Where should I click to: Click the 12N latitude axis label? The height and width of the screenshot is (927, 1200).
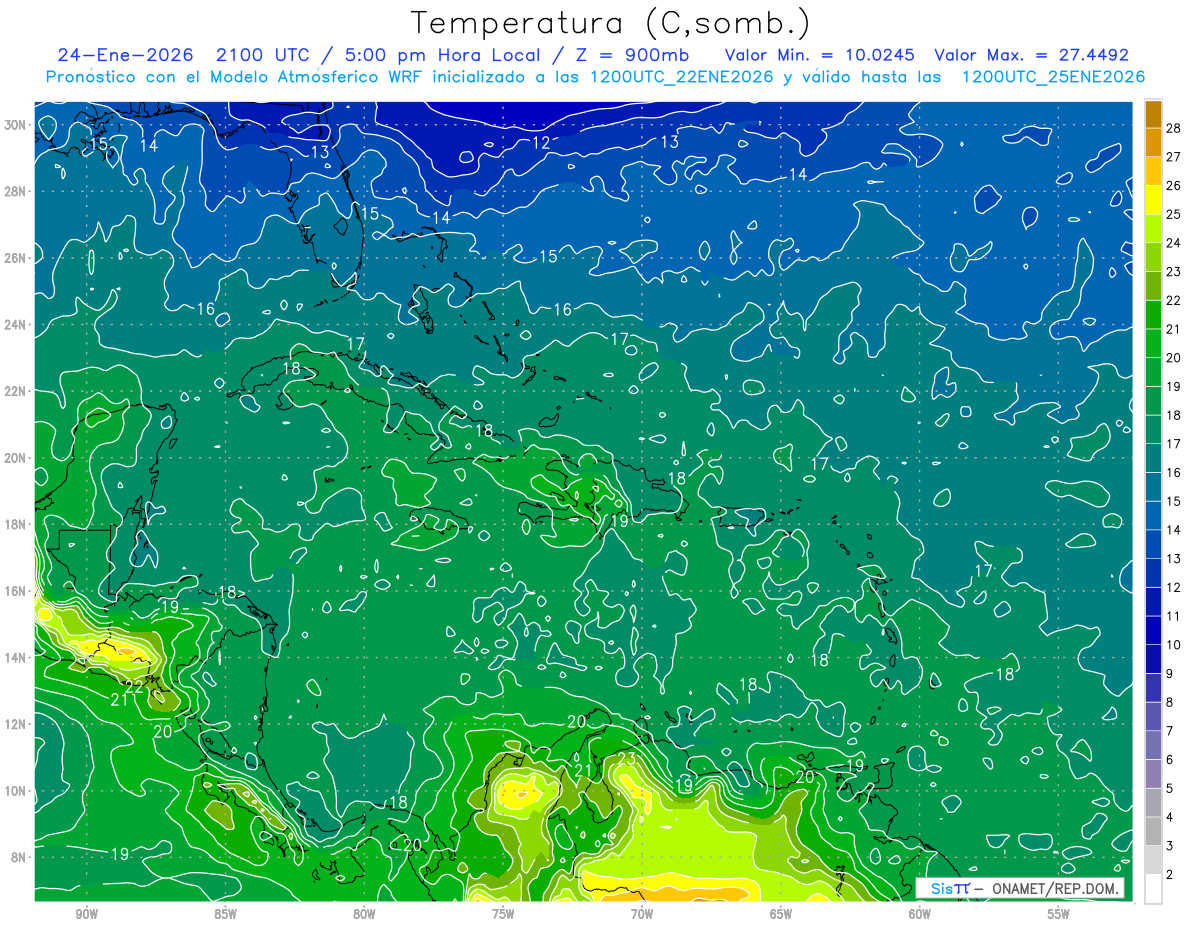coord(17,723)
